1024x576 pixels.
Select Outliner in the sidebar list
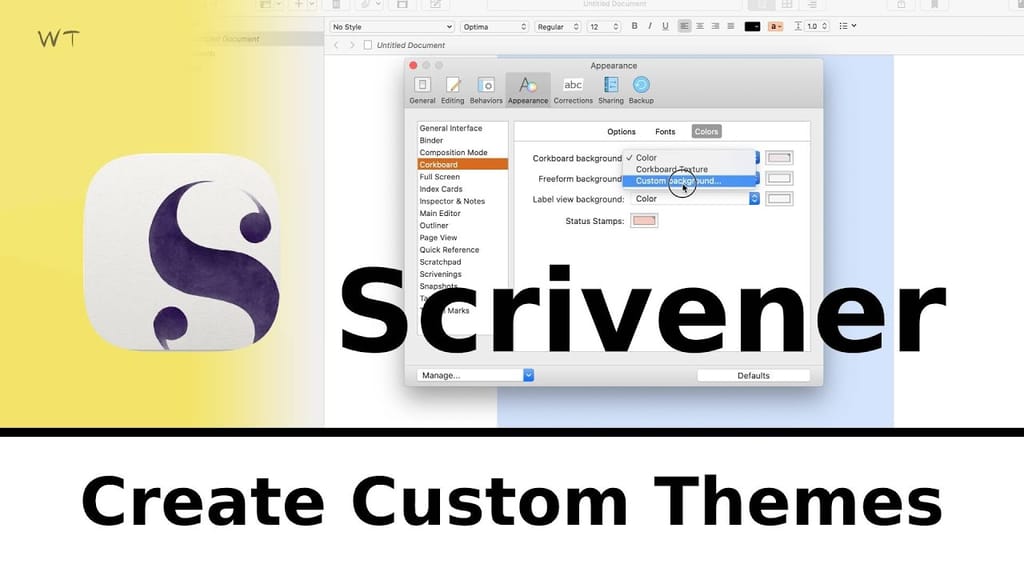click(462, 225)
